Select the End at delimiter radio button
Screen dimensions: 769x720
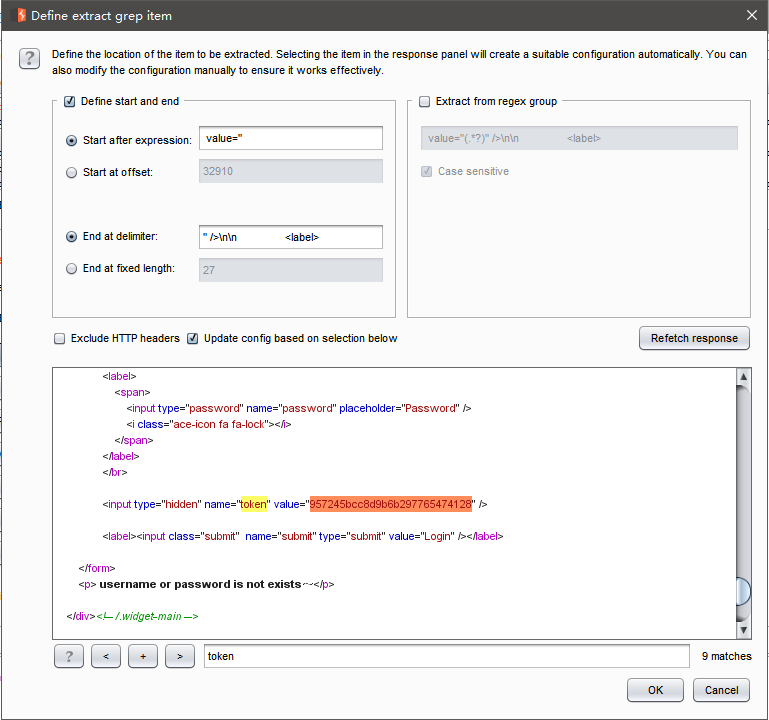tap(72, 237)
